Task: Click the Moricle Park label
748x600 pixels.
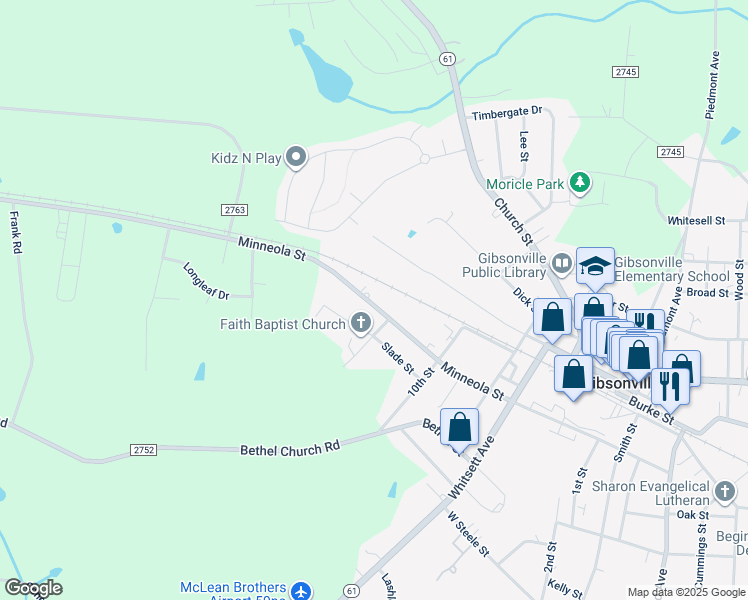Action: [x=525, y=184]
